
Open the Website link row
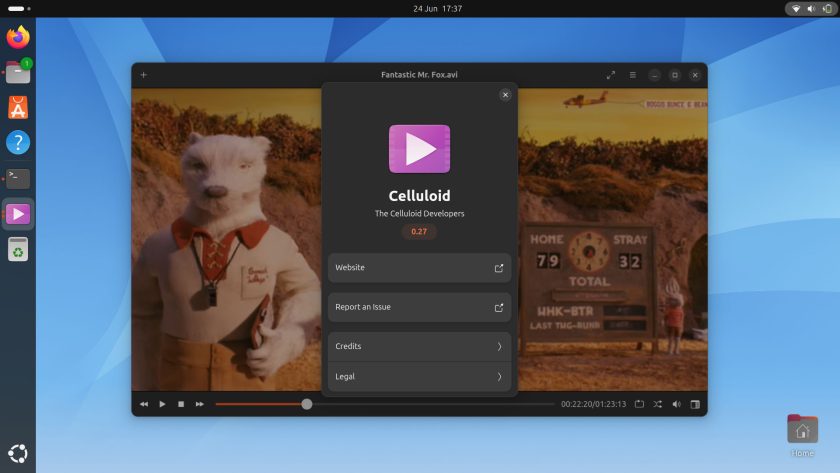point(419,268)
